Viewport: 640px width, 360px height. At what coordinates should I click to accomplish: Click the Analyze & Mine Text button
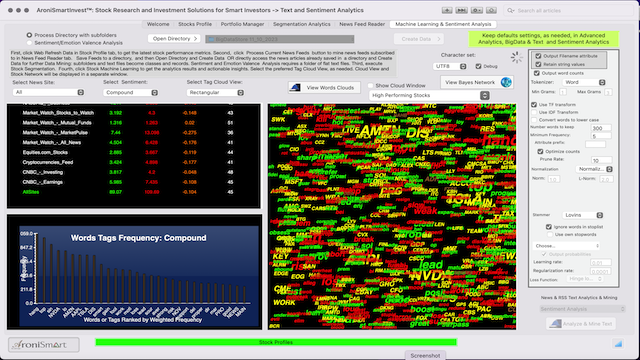click(581, 324)
